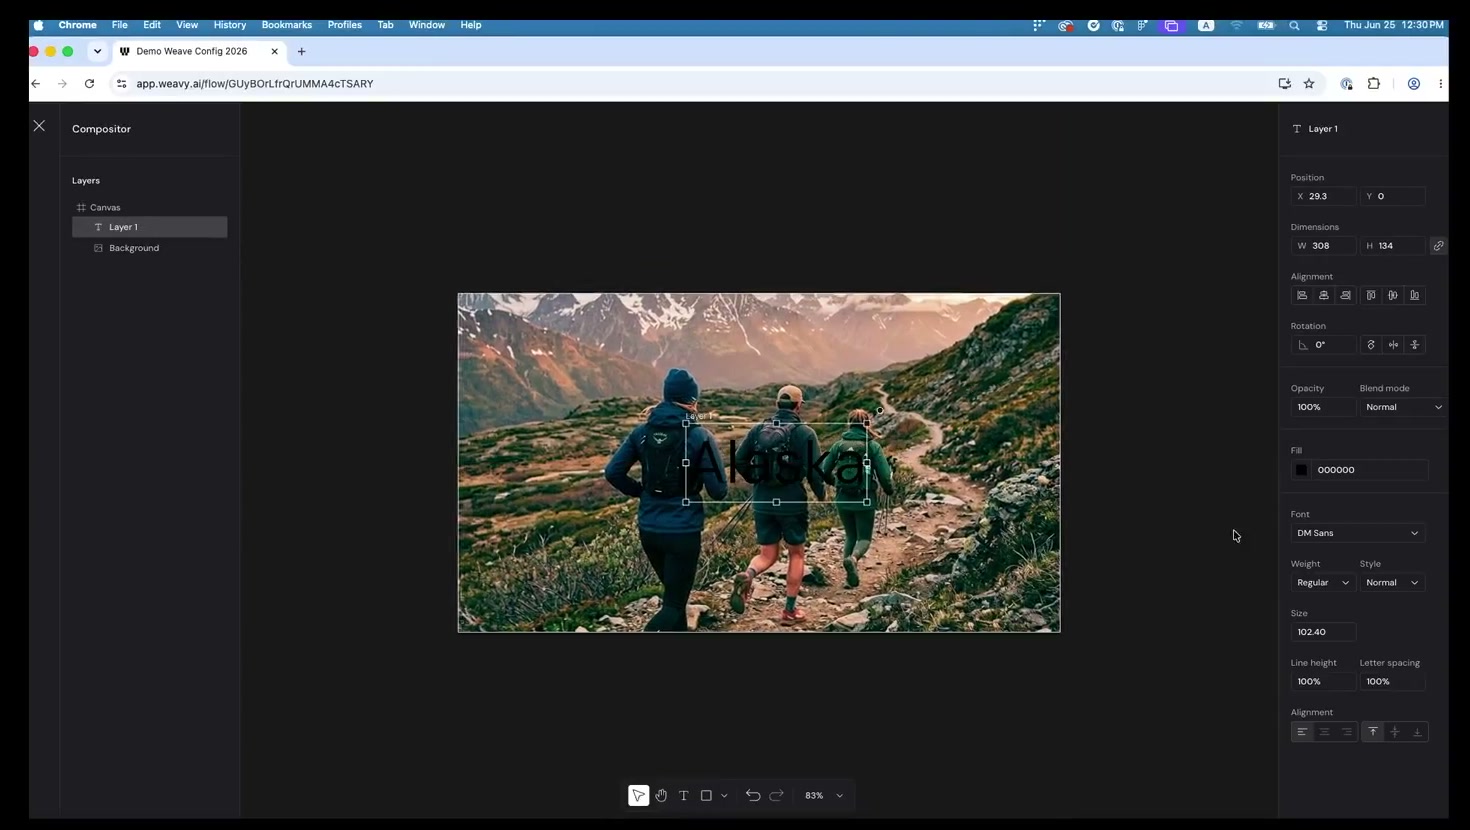
Task: Close the Demo Weave Config tab
Action: [274, 51]
